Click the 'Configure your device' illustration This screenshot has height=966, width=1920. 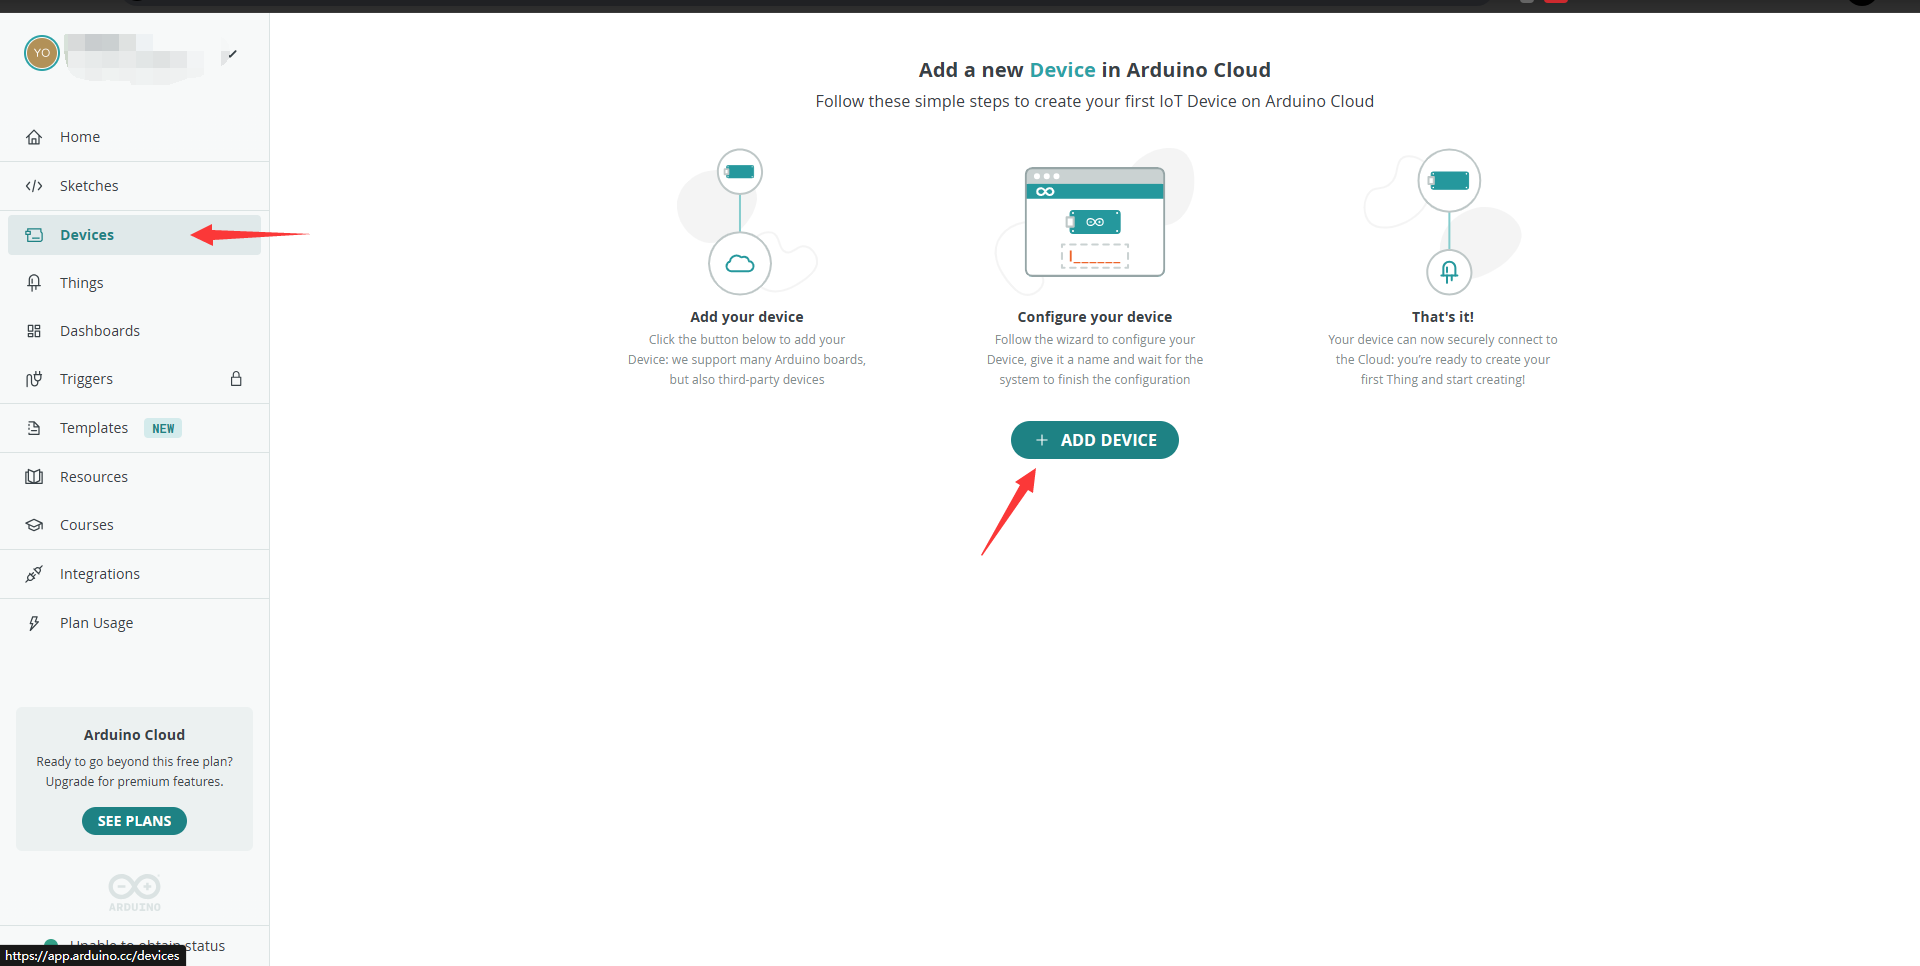coord(1094,222)
